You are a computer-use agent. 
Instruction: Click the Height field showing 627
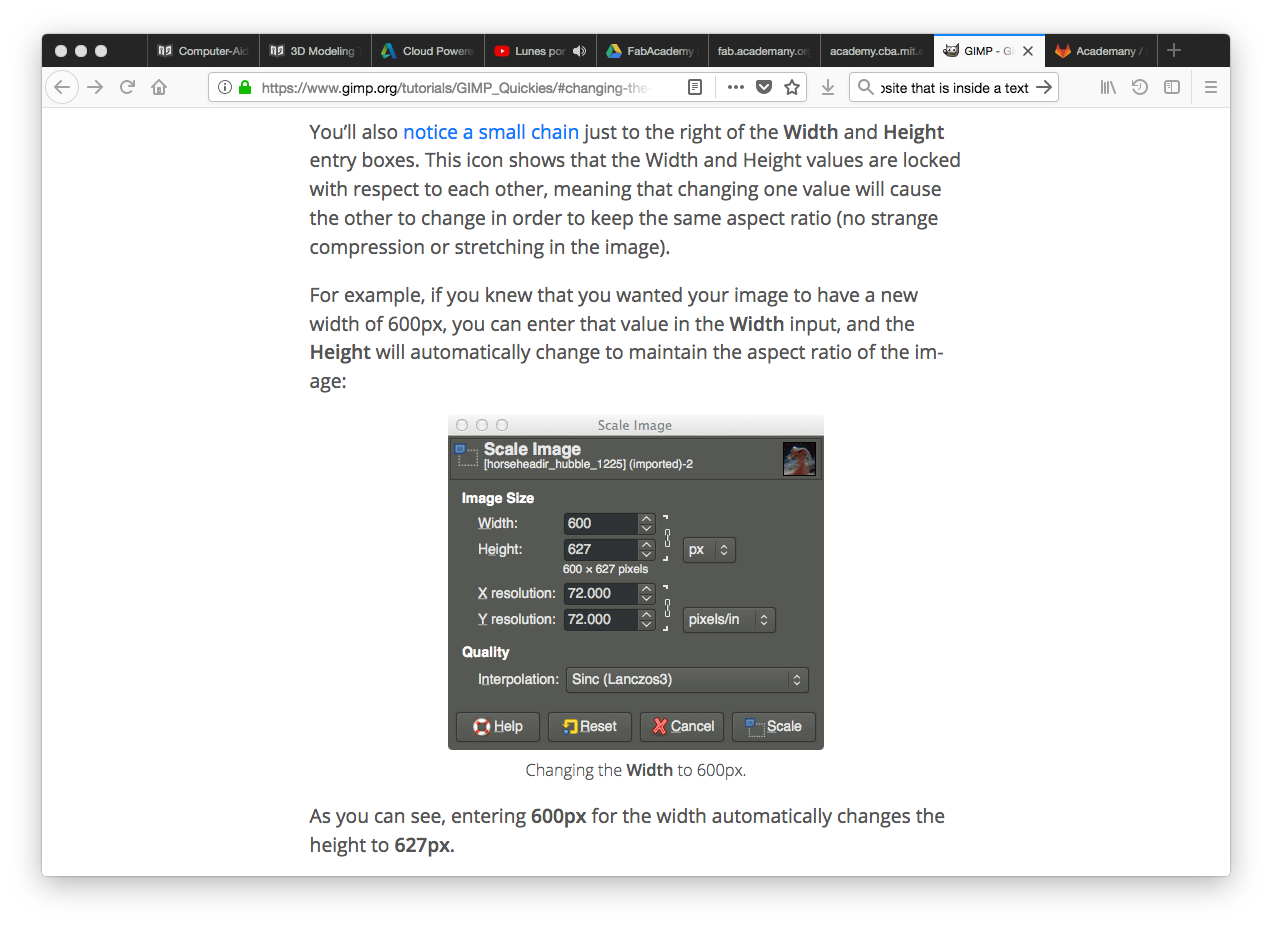(600, 549)
